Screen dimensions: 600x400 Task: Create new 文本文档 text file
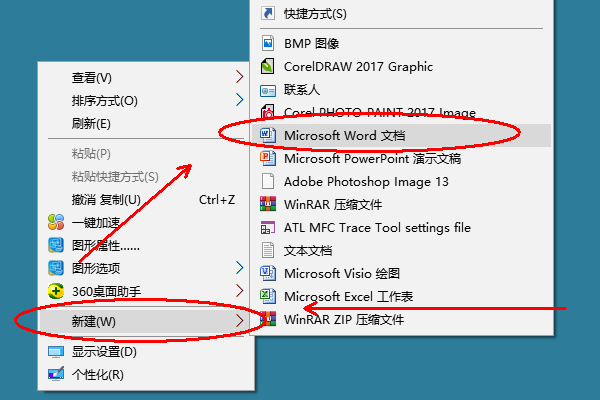tap(401, 250)
